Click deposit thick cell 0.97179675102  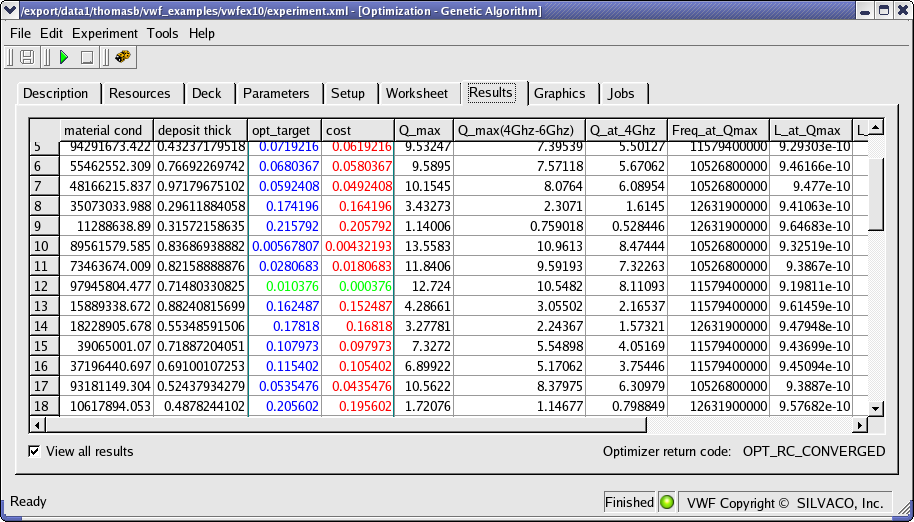[x=201, y=186]
